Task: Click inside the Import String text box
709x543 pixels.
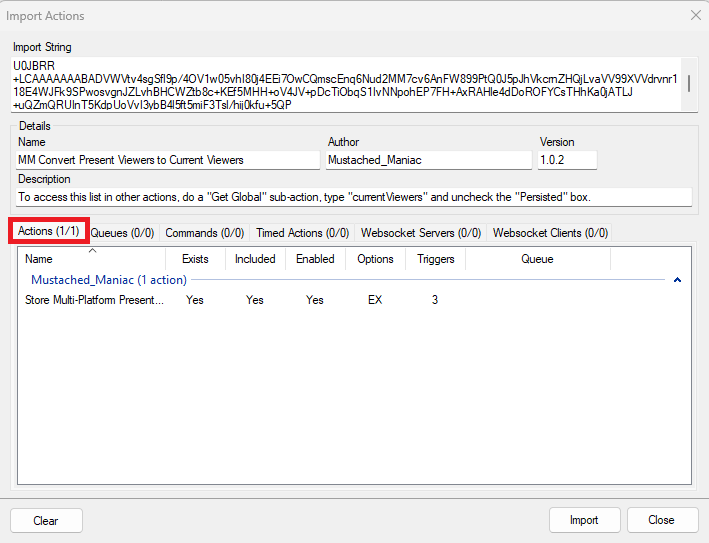Action: (x=340, y=84)
